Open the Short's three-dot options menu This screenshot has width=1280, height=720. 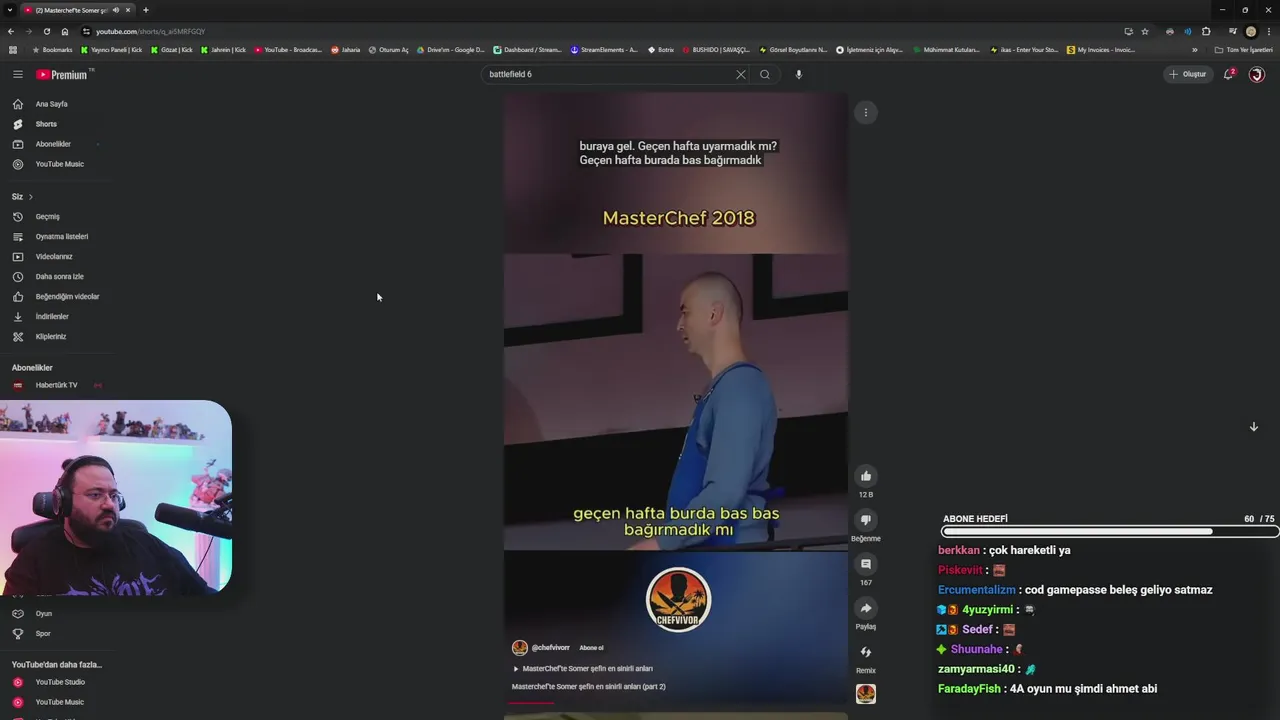pos(866,113)
